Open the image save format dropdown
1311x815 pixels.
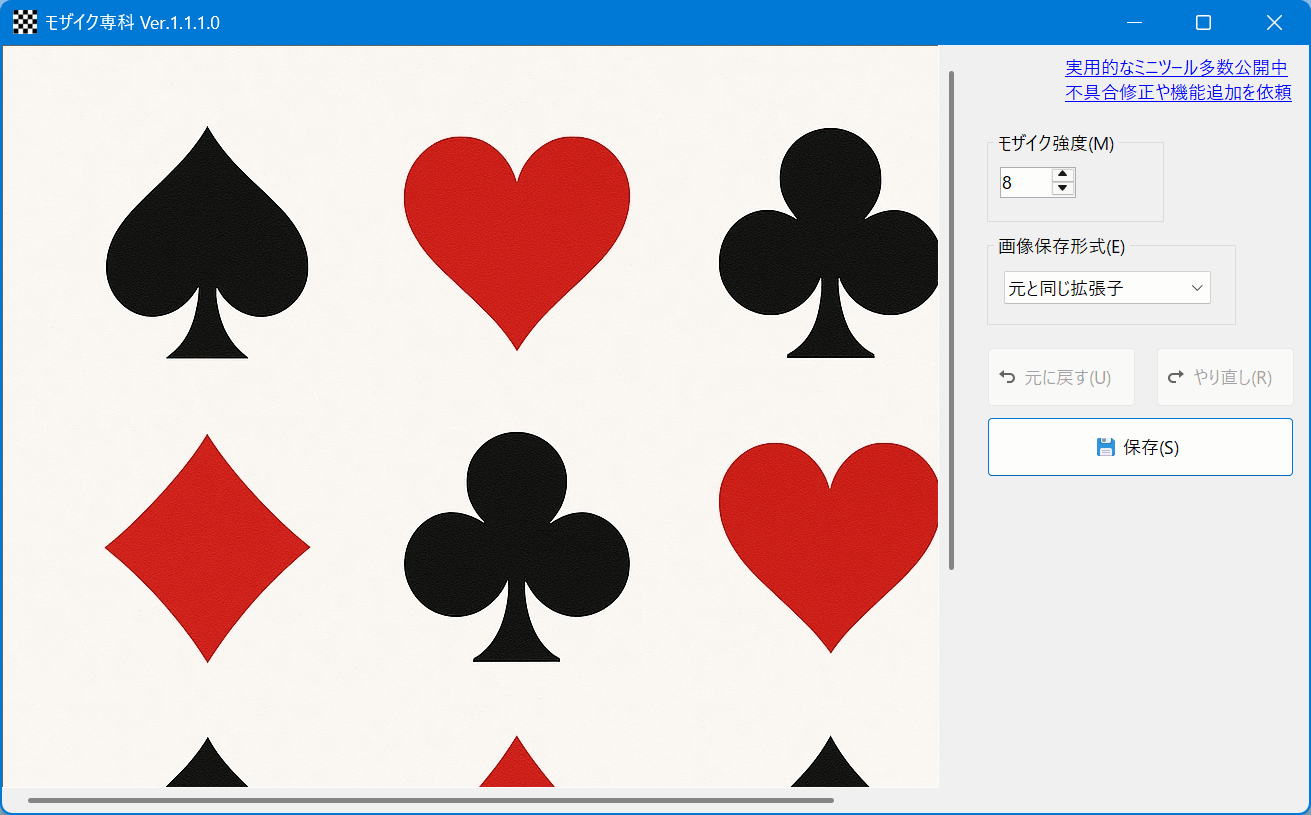click(1107, 288)
